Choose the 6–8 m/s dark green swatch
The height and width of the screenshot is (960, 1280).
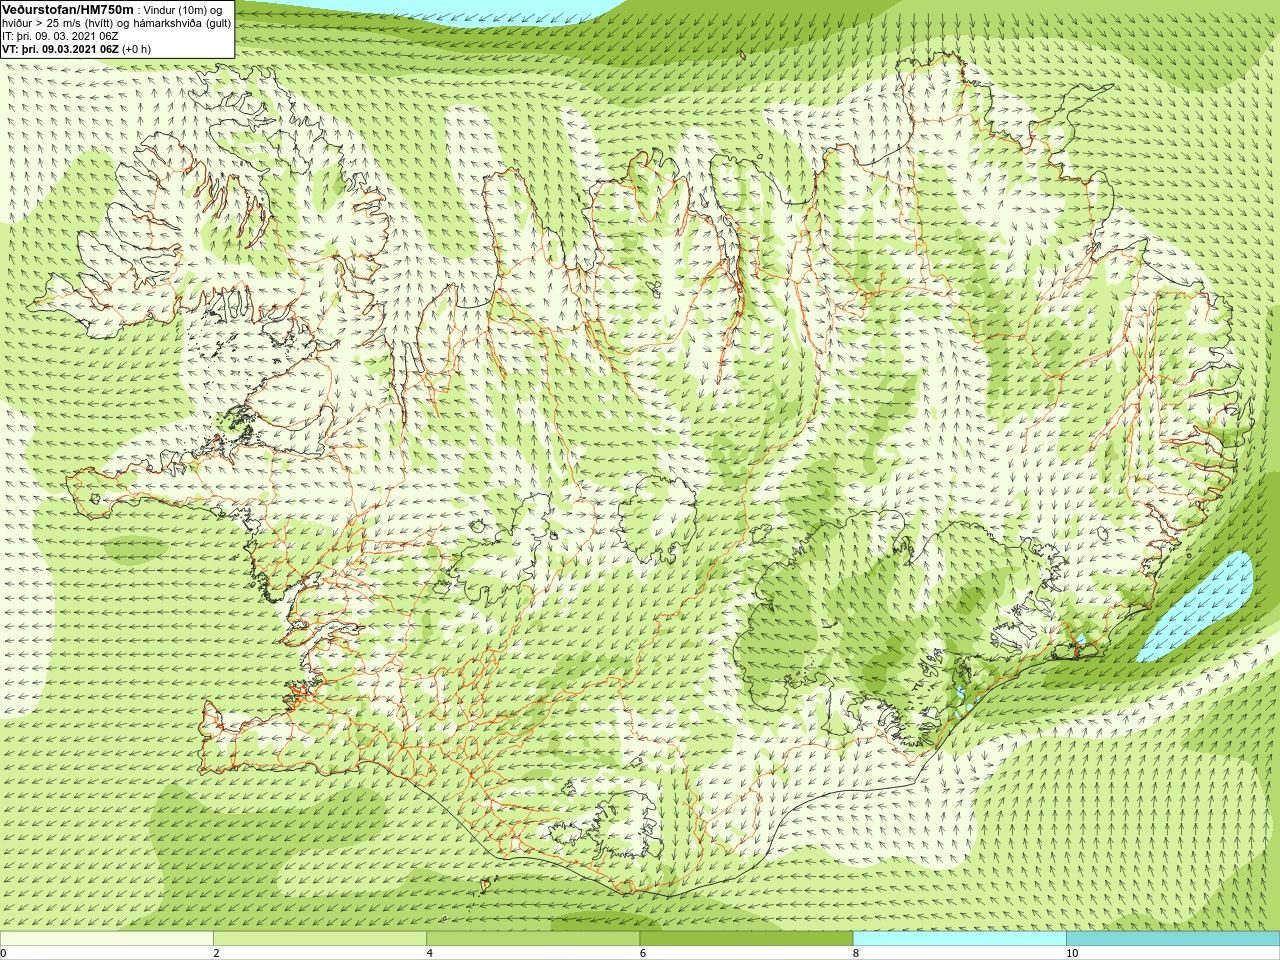(x=746, y=939)
